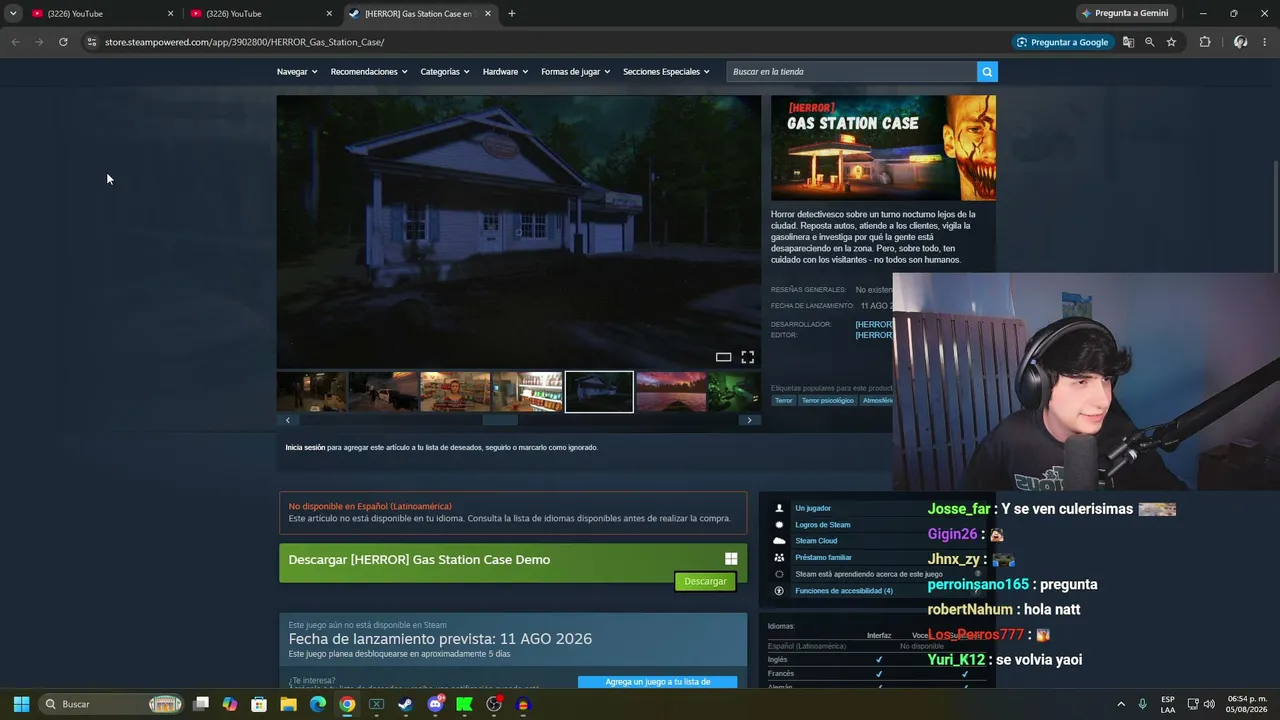Open the Chrome extensions puzzle icon

1205,42
